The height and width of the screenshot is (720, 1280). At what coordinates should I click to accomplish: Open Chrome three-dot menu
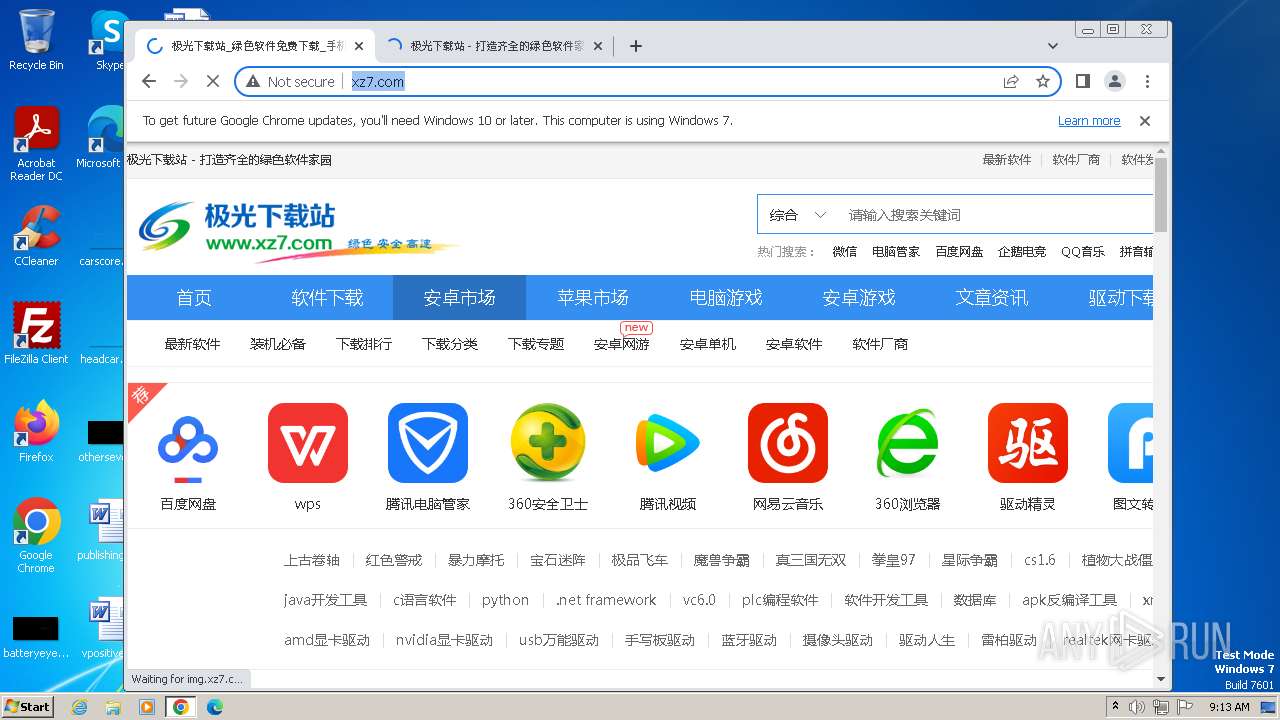coord(1147,82)
